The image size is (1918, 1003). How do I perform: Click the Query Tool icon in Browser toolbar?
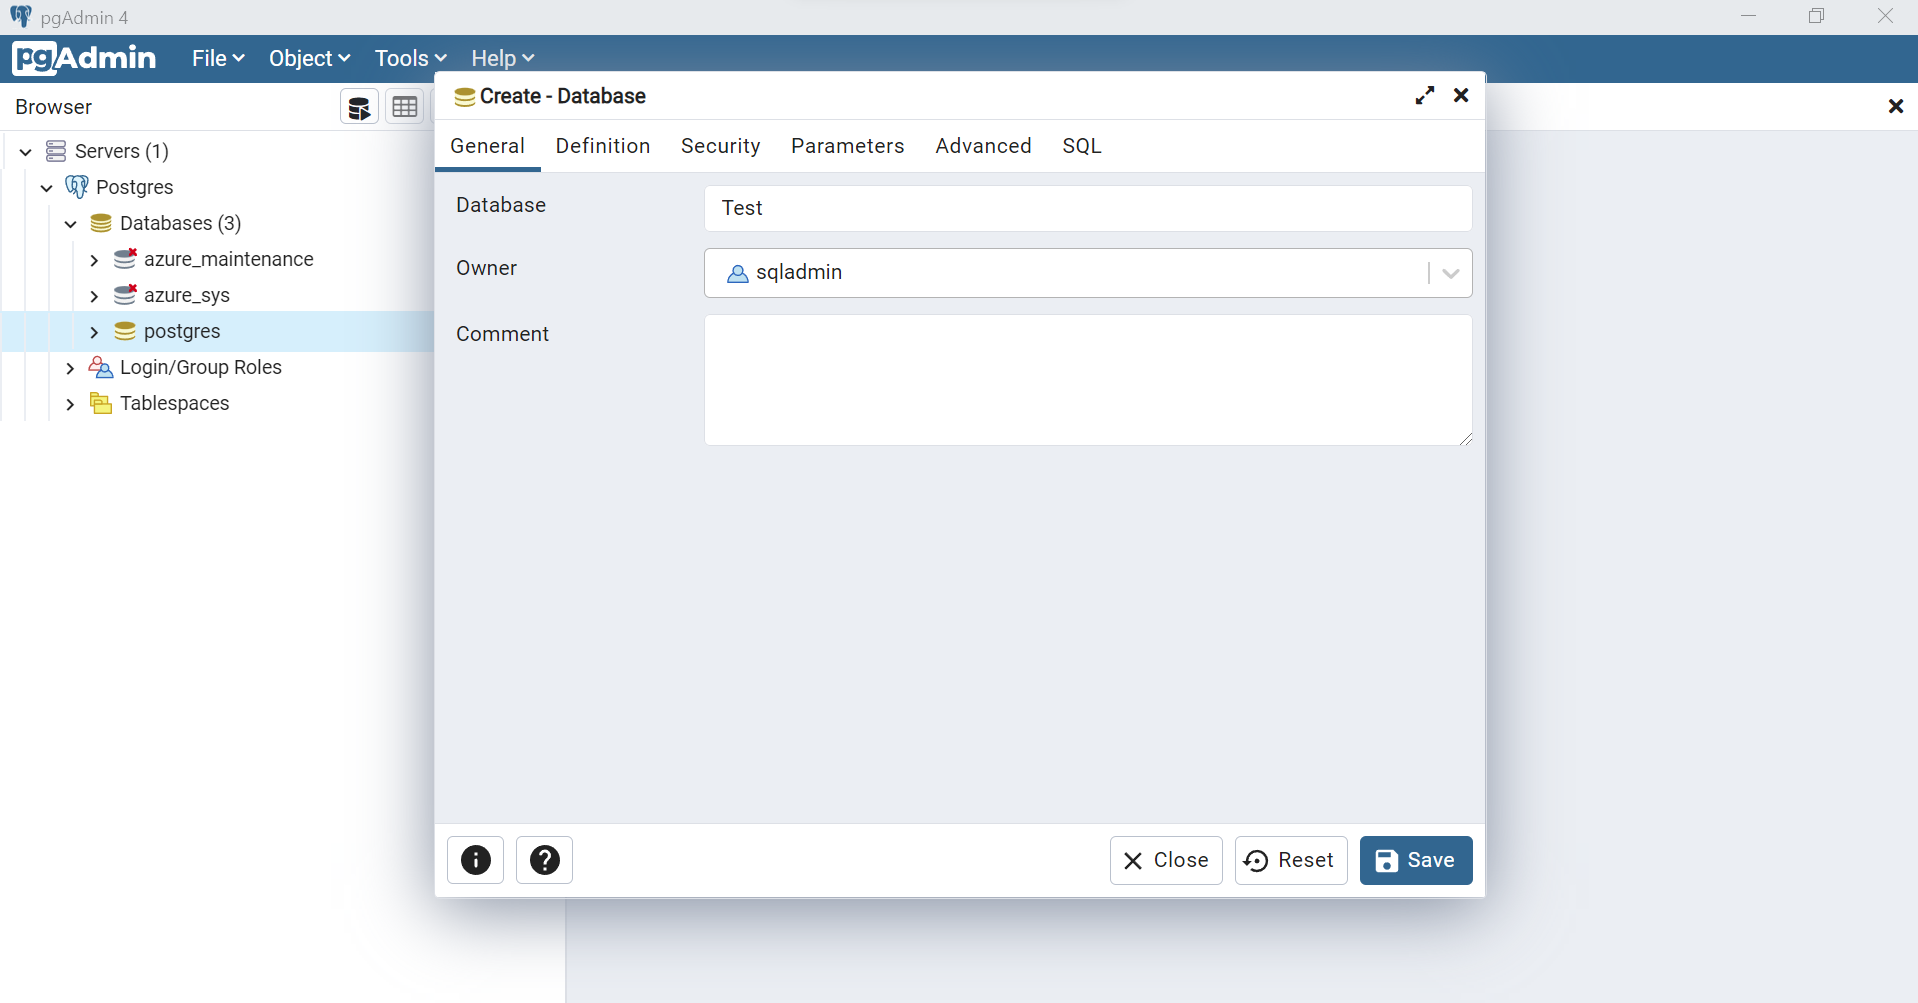(x=359, y=107)
